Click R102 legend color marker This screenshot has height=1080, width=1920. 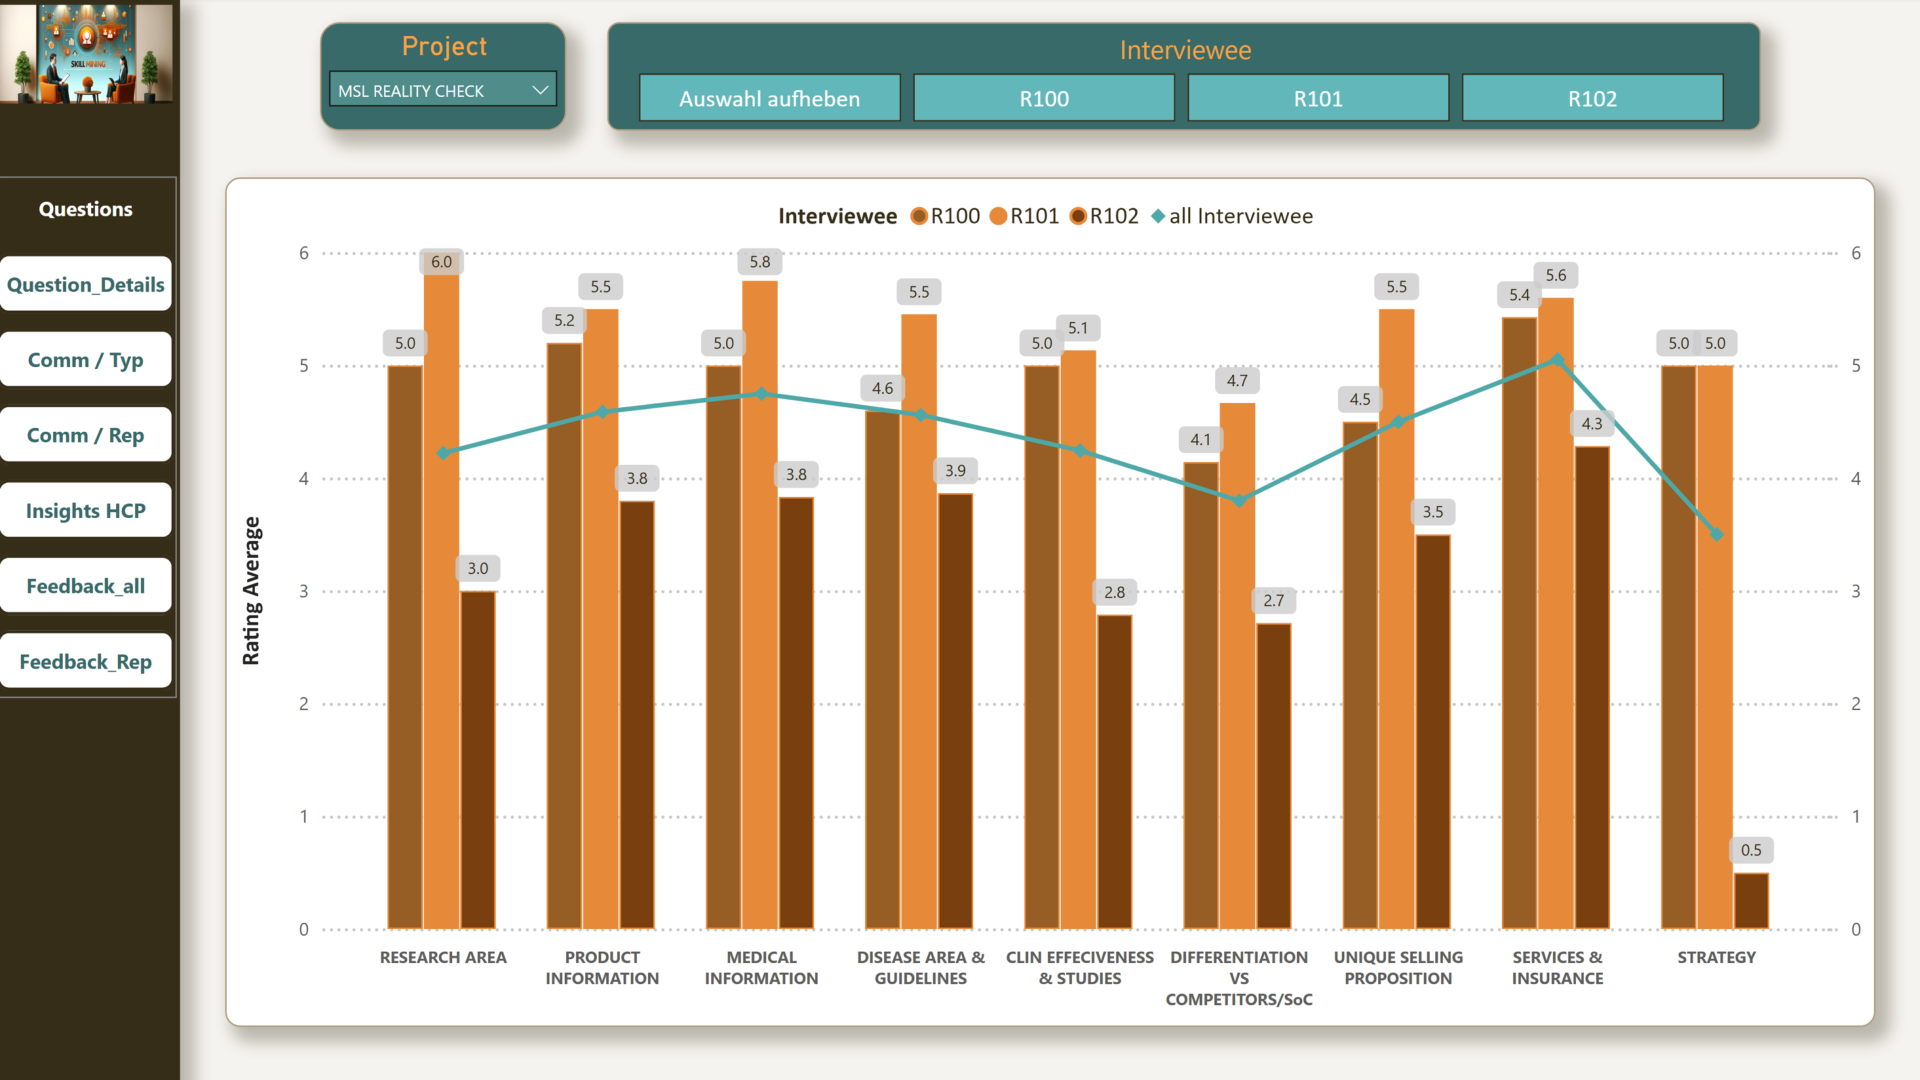tap(1078, 216)
